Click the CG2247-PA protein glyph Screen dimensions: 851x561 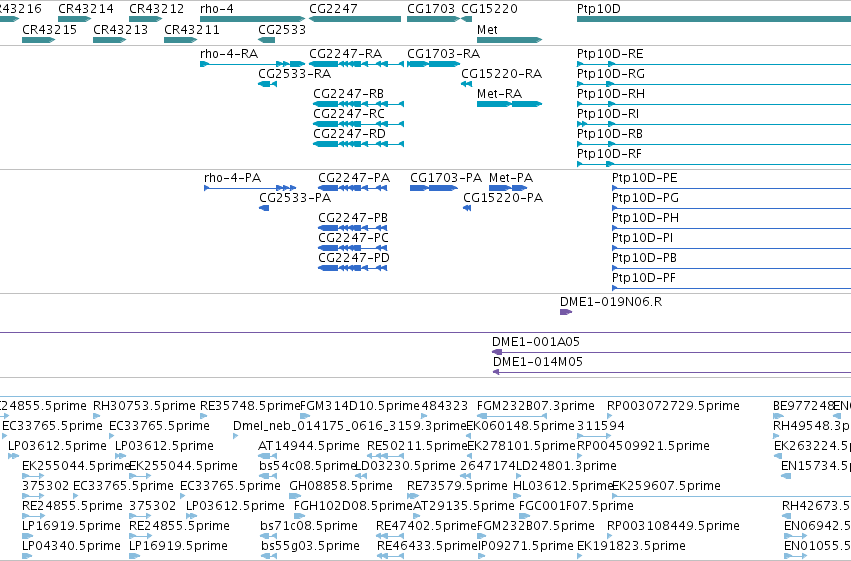pyautogui.click(x=353, y=188)
